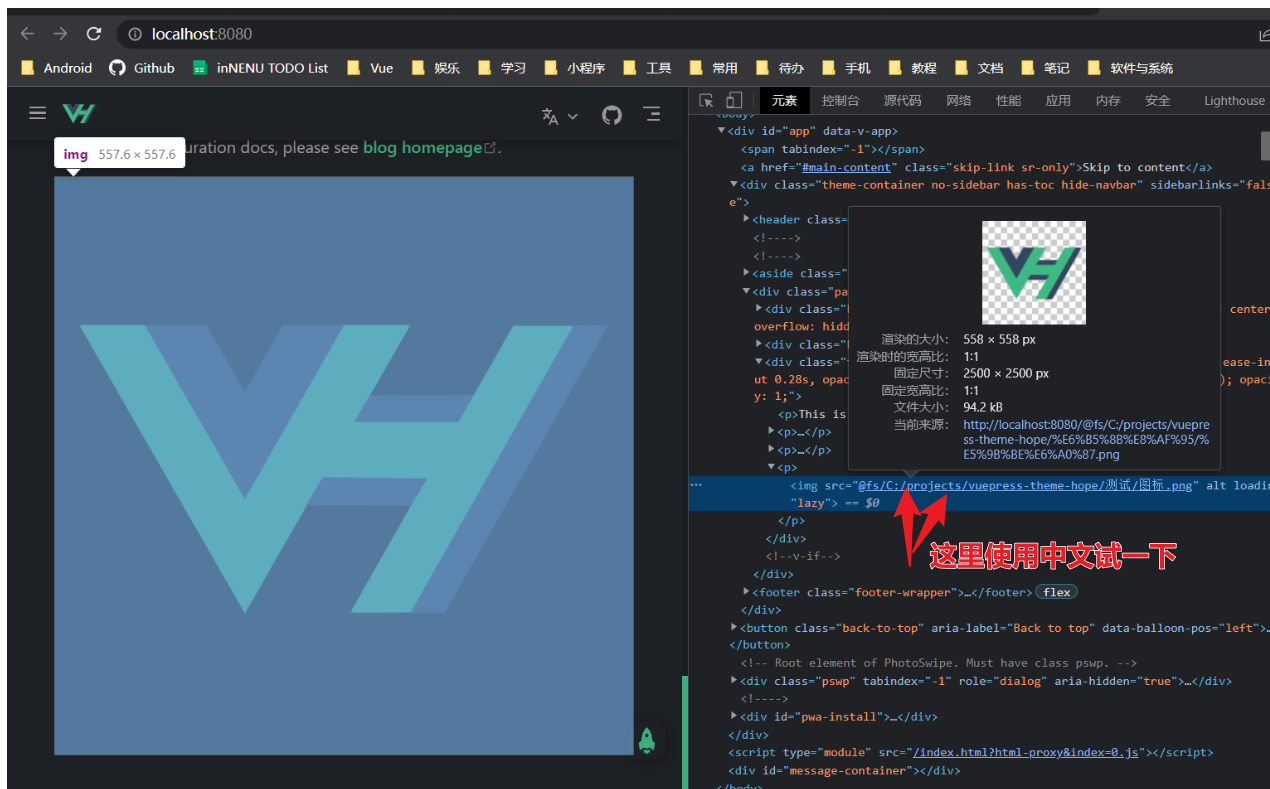Open the 待办 bookmark folder
This screenshot has height=789, width=1270.
click(x=780, y=68)
